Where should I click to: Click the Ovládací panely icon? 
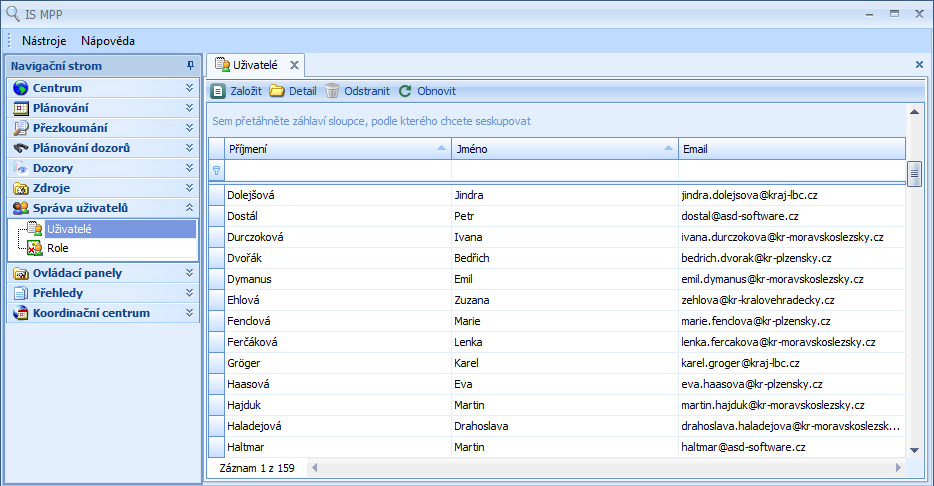(21, 273)
